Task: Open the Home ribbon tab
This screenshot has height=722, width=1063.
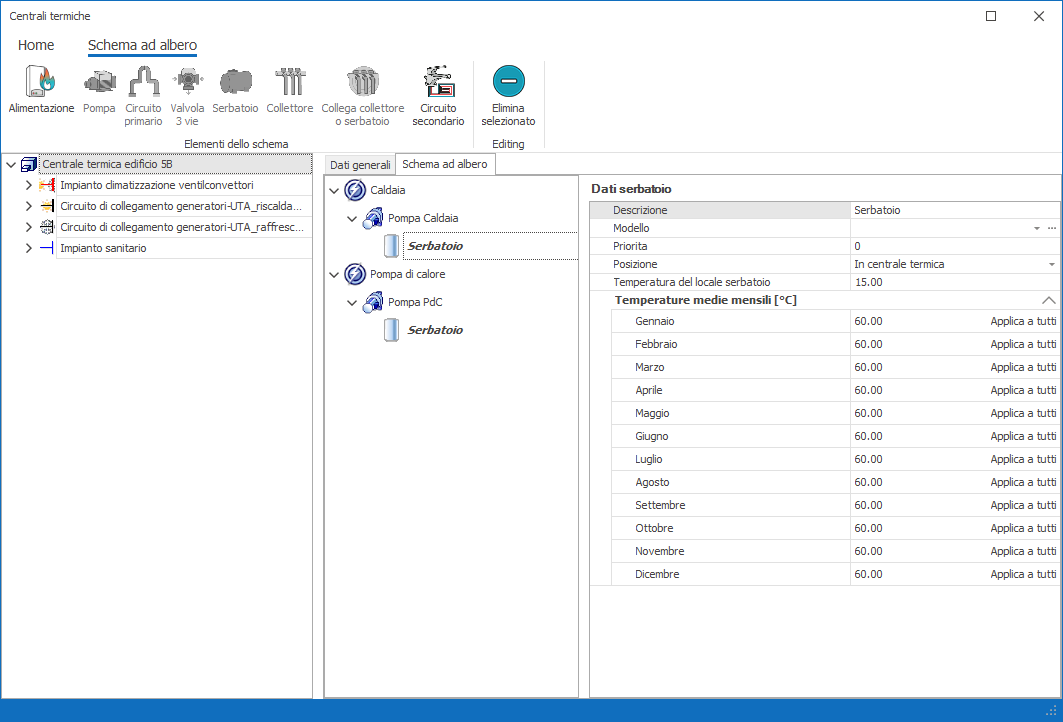Action: click(x=36, y=45)
